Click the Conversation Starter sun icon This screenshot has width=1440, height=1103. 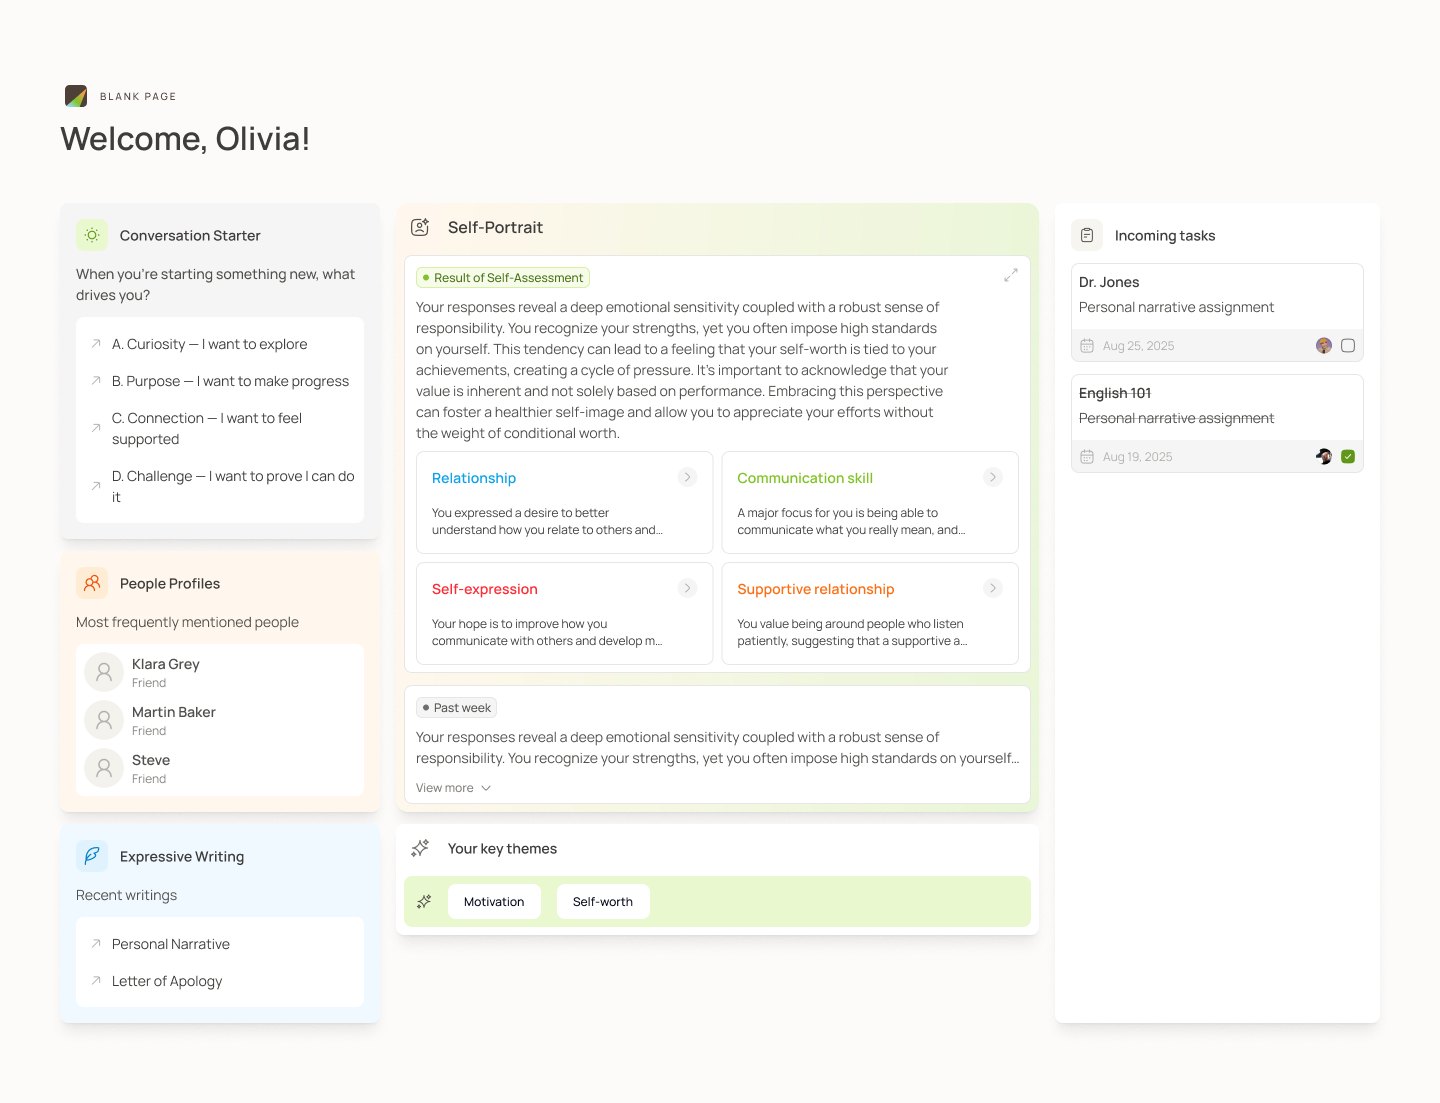(92, 235)
